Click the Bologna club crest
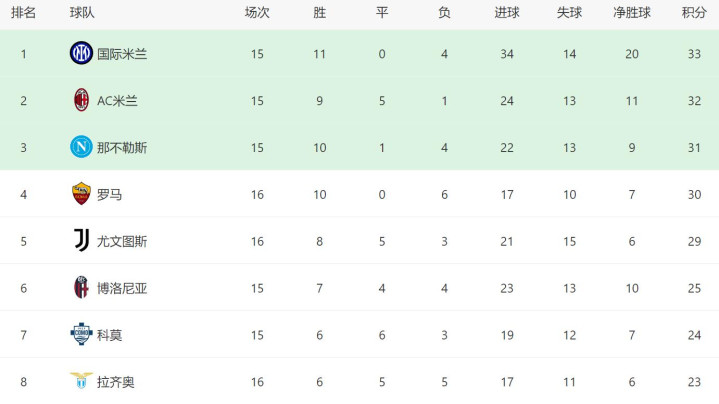 click(x=81, y=288)
